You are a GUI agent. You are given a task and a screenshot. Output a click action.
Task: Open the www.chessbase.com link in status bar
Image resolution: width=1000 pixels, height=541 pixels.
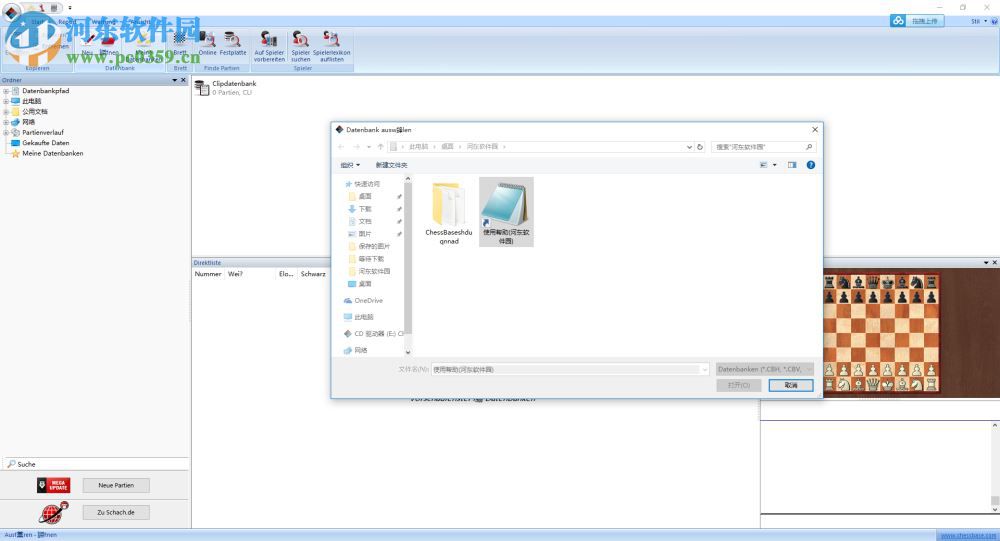[x=968, y=535]
